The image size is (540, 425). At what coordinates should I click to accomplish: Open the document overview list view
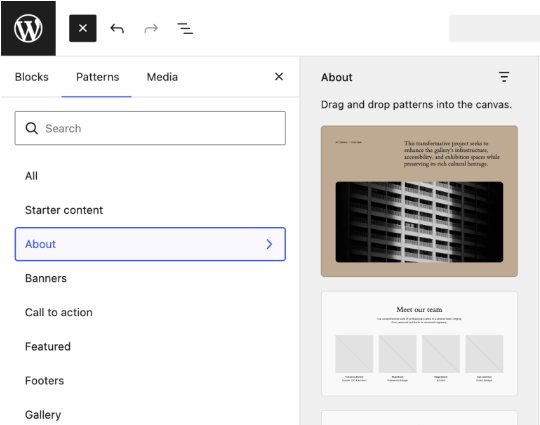click(x=185, y=28)
